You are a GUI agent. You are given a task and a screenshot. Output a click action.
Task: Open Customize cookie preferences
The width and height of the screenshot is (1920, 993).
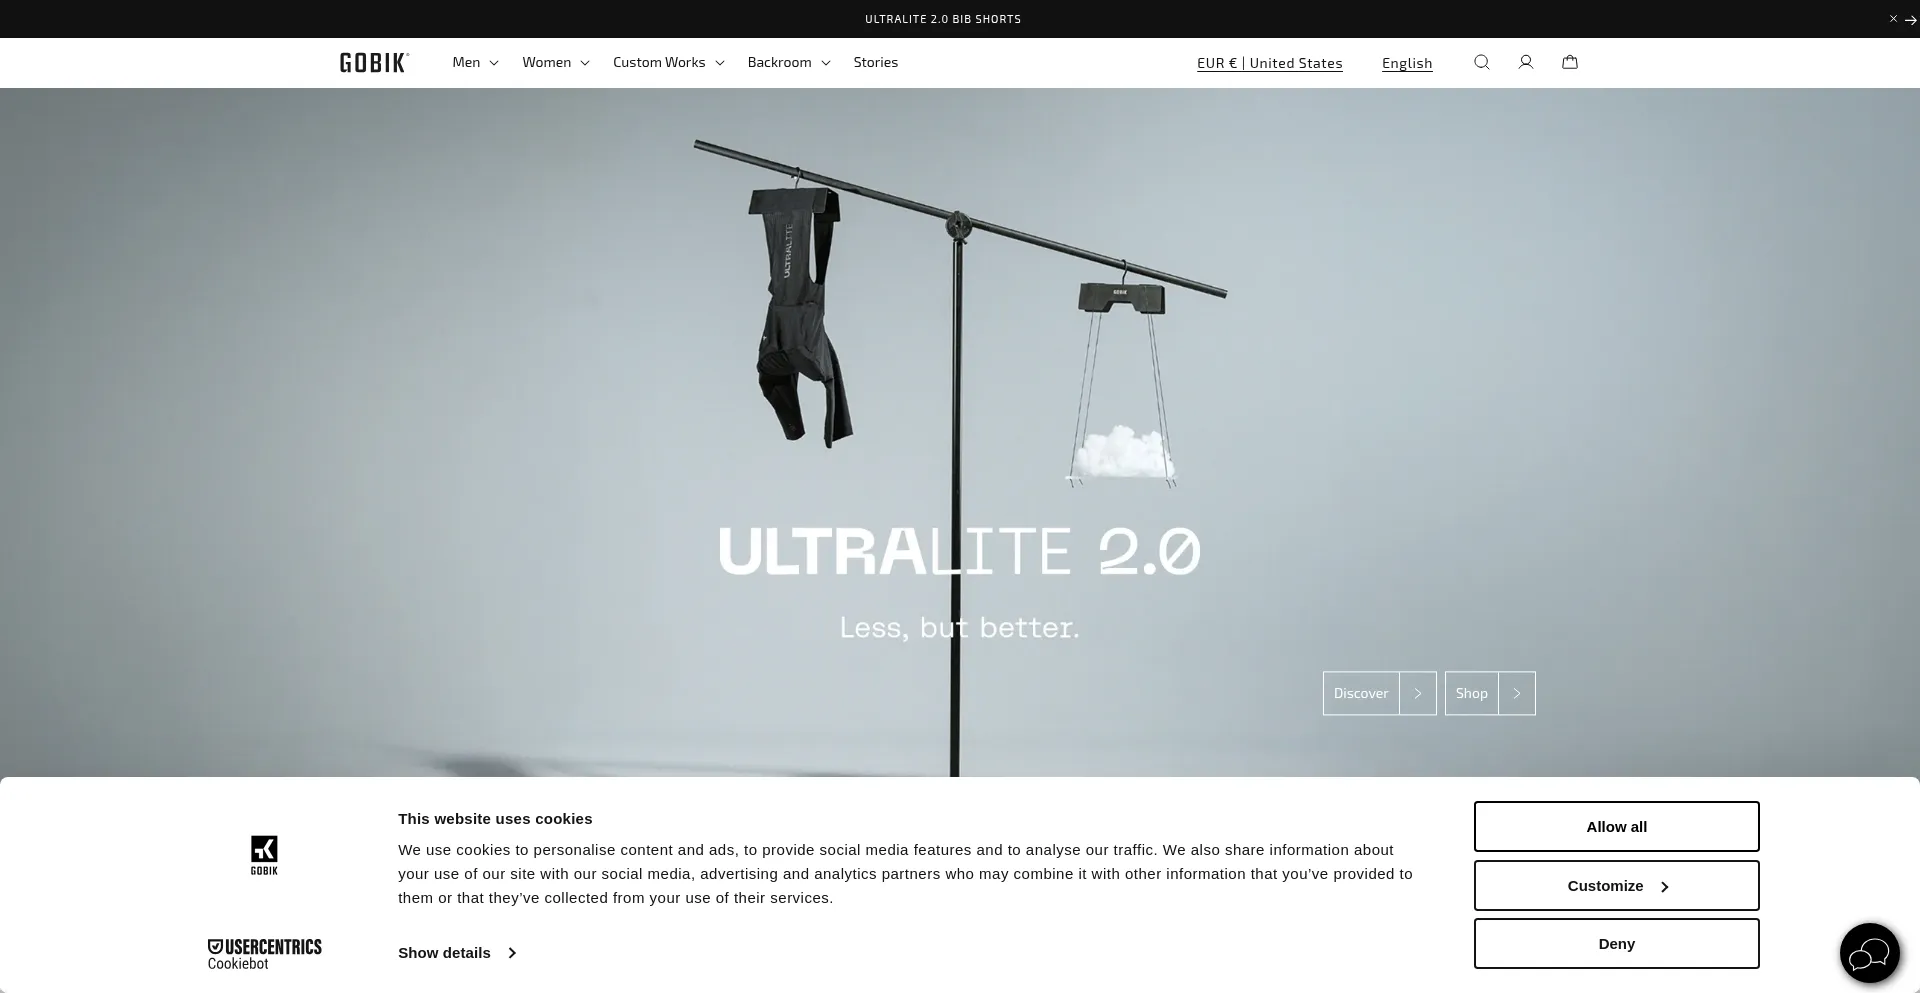pos(1617,886)
